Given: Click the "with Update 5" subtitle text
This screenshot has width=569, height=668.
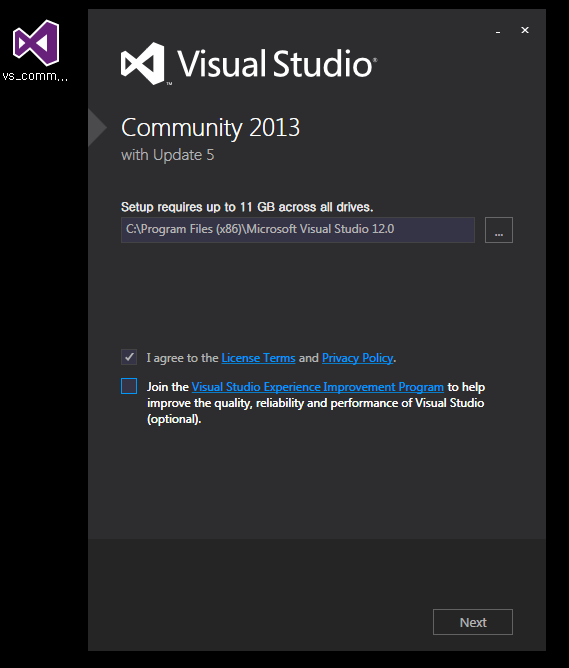Looking at the screenshot, I should (167, 155).
